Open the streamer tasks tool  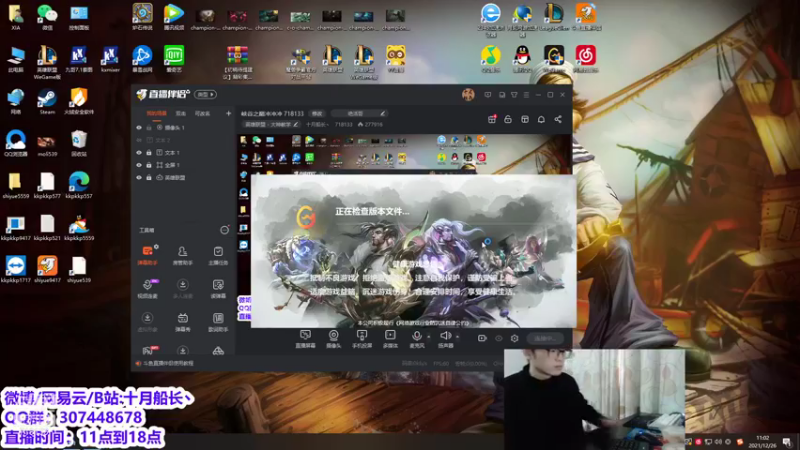218,254
